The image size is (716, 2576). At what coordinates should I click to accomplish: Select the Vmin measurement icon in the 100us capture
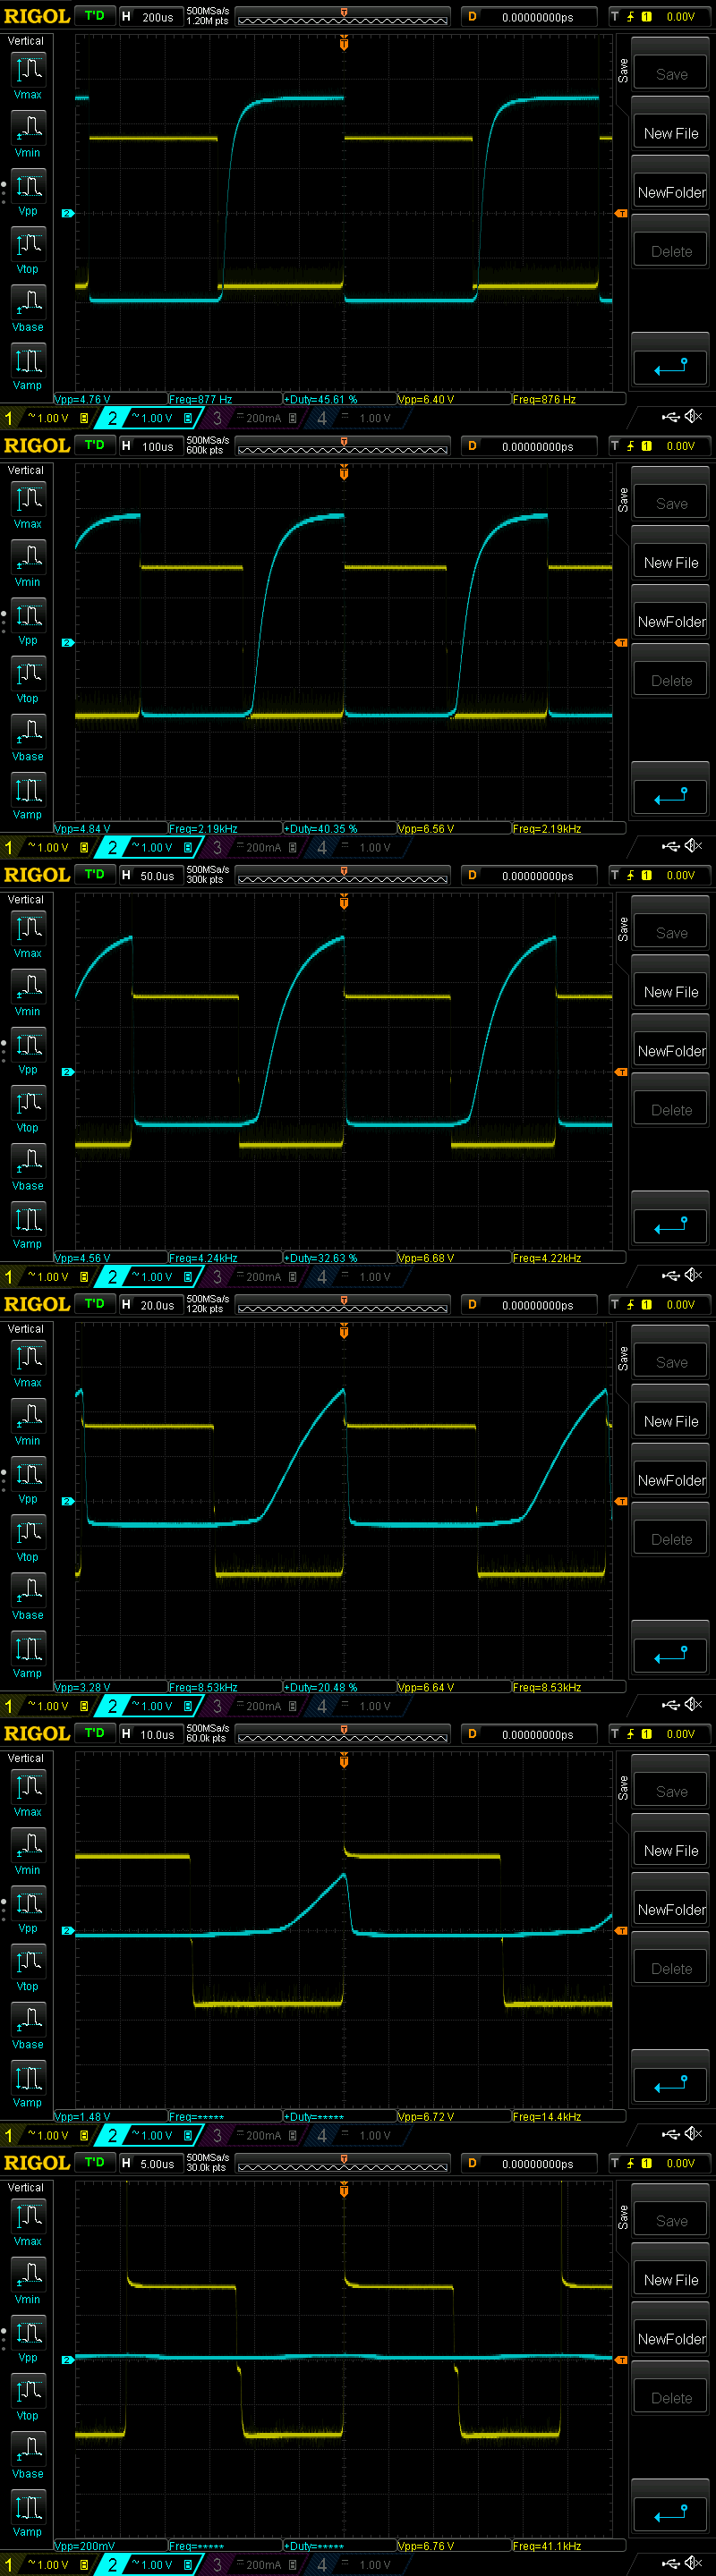click(x=28, y=562)
